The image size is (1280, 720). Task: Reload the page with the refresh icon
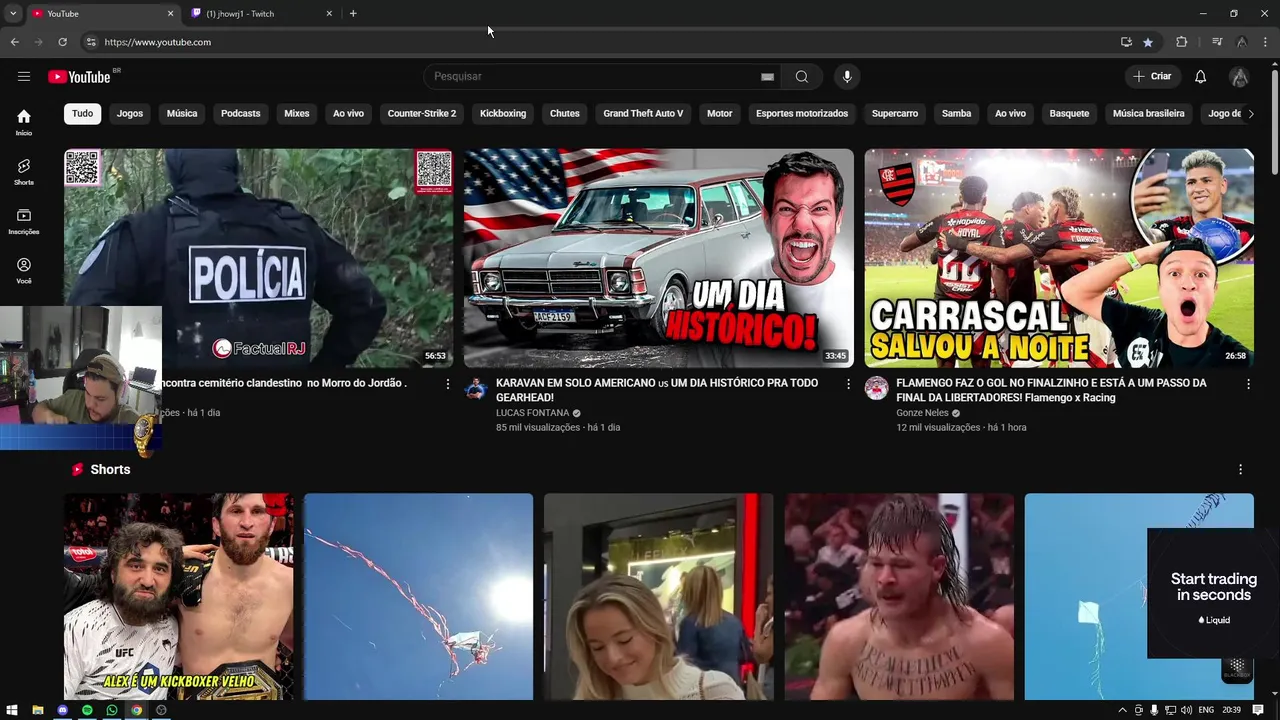pos(62,42)
